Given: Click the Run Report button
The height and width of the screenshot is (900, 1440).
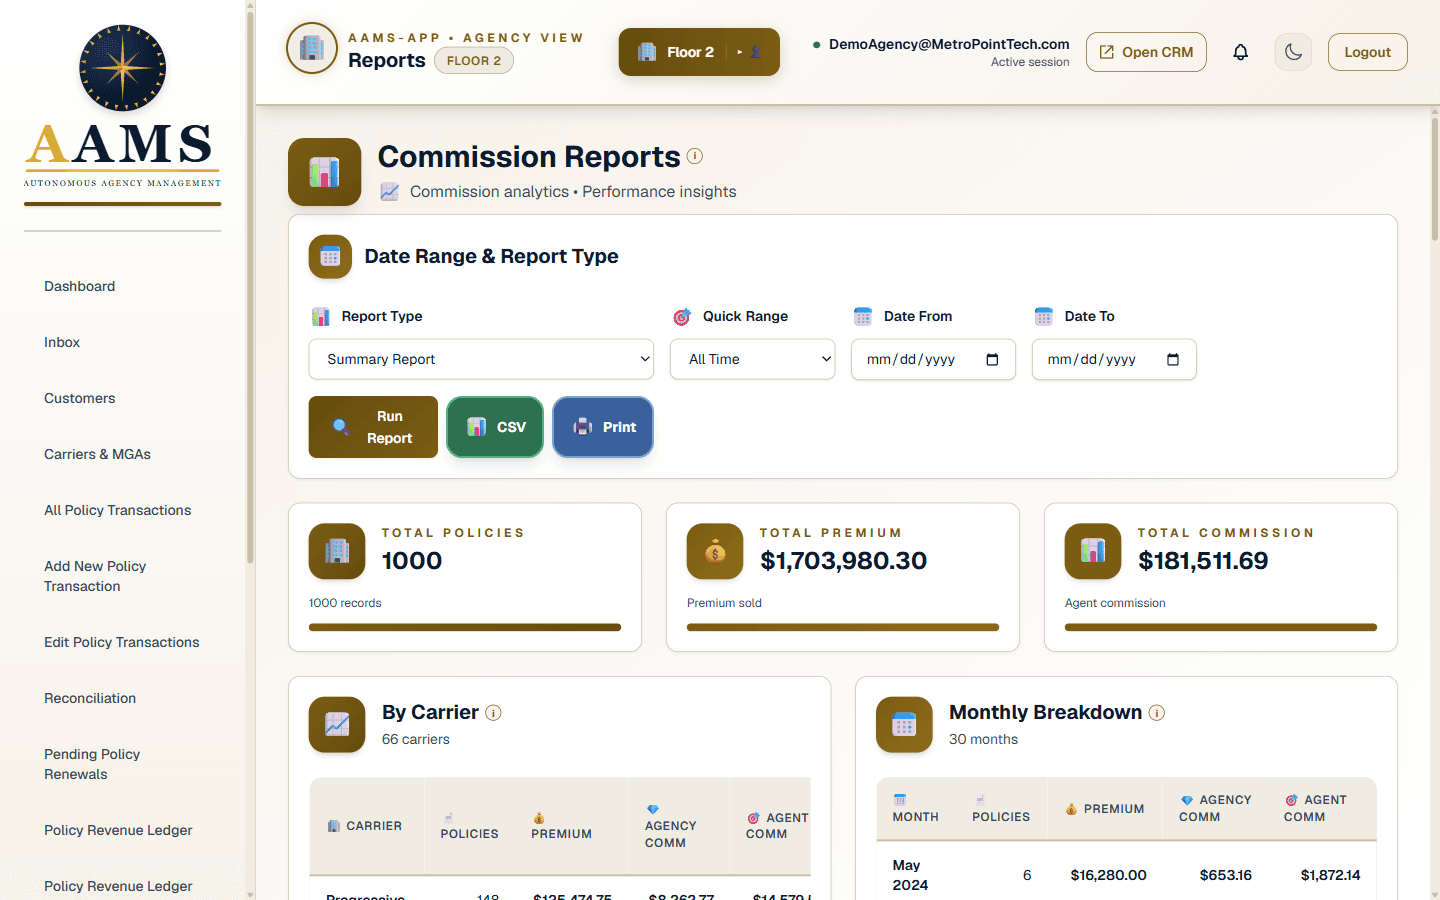Looking at the screenshot, I should (373, 427).
